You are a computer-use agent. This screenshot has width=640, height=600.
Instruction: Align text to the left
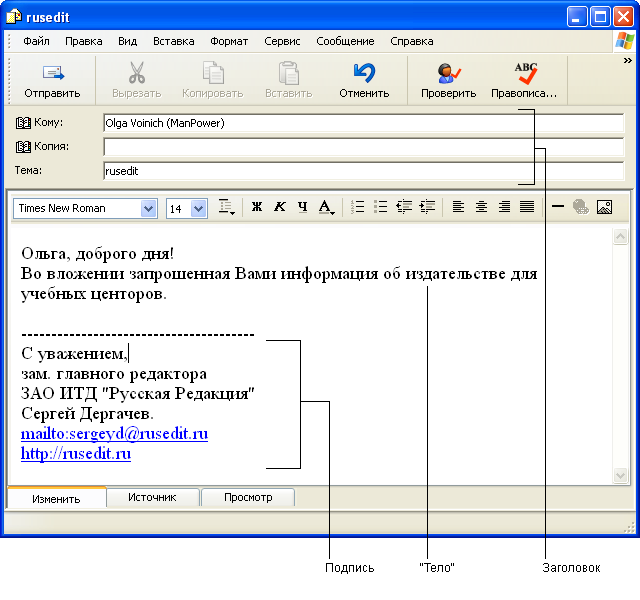458,207
